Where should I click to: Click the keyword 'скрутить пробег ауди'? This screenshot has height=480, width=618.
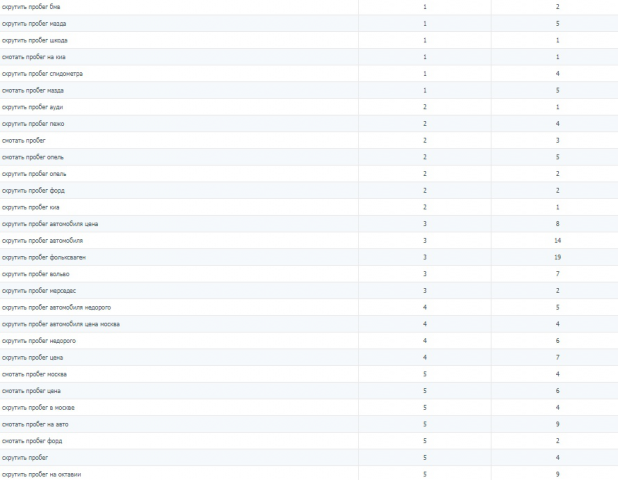[32, 107]
